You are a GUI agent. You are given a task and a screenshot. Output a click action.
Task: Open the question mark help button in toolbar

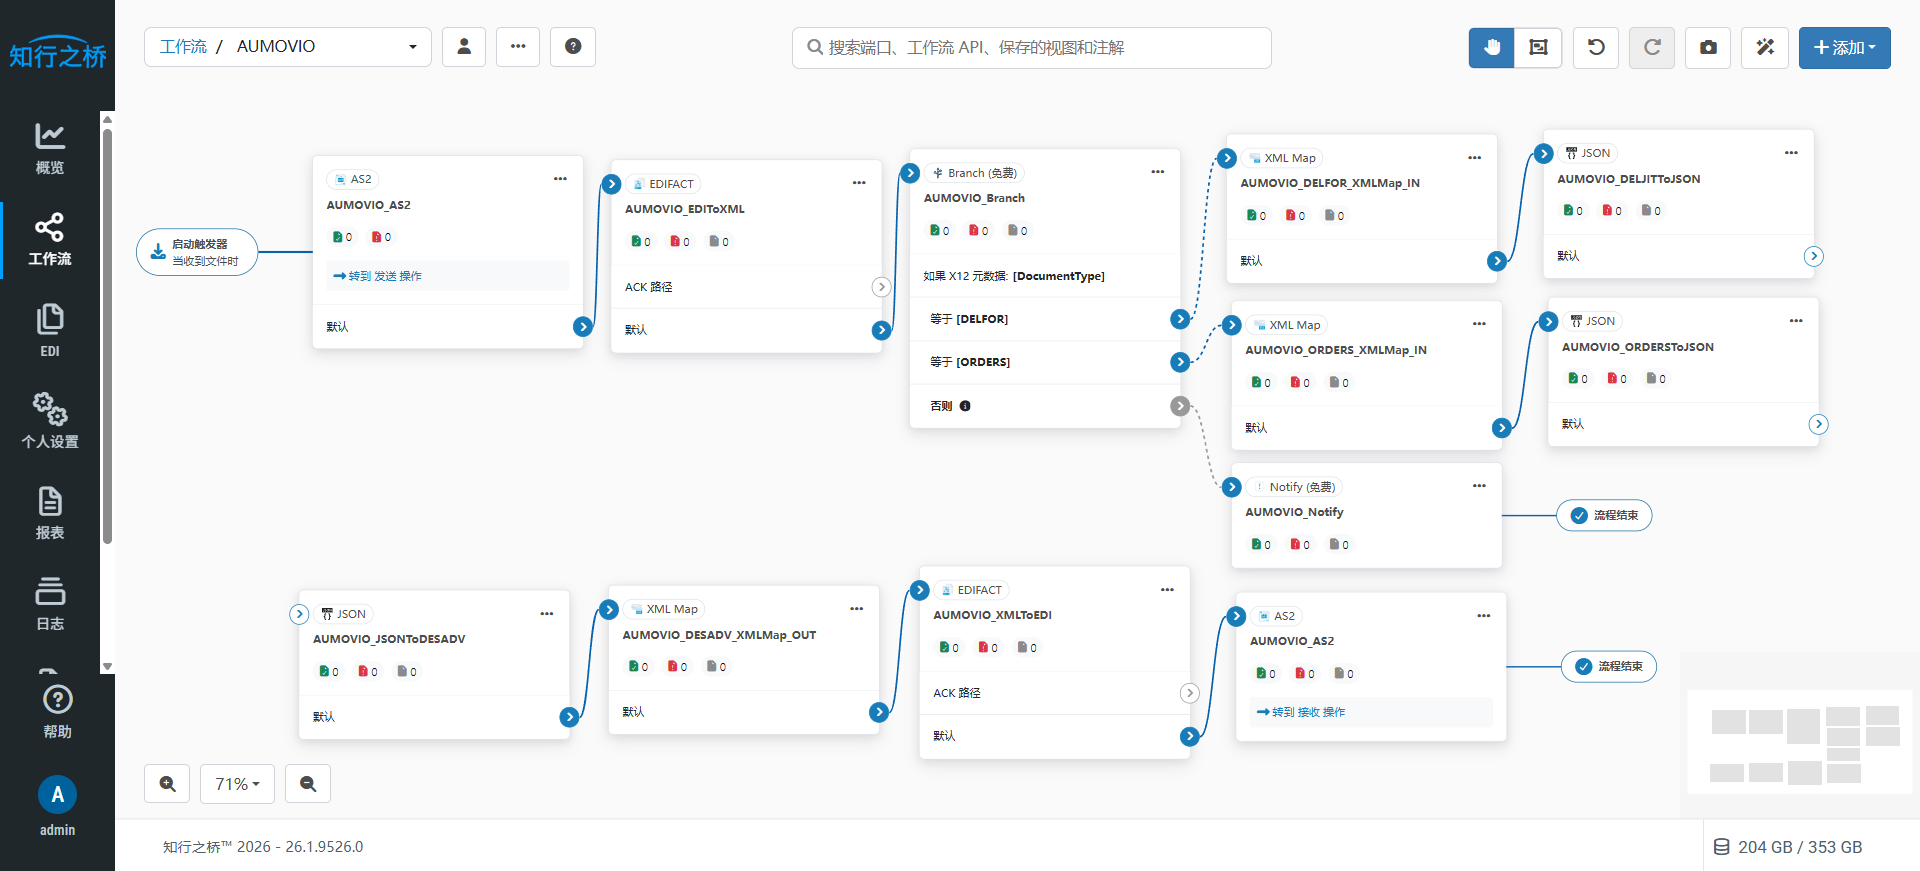pos(573,47)
